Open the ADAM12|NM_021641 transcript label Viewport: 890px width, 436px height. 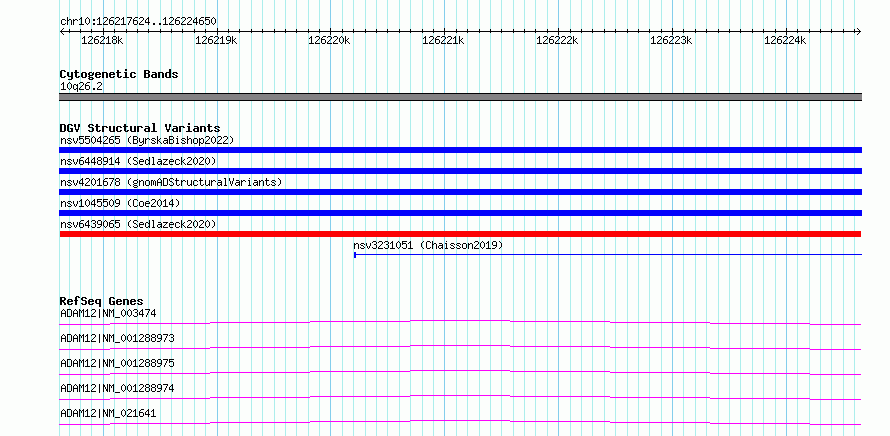coord(108,413)
